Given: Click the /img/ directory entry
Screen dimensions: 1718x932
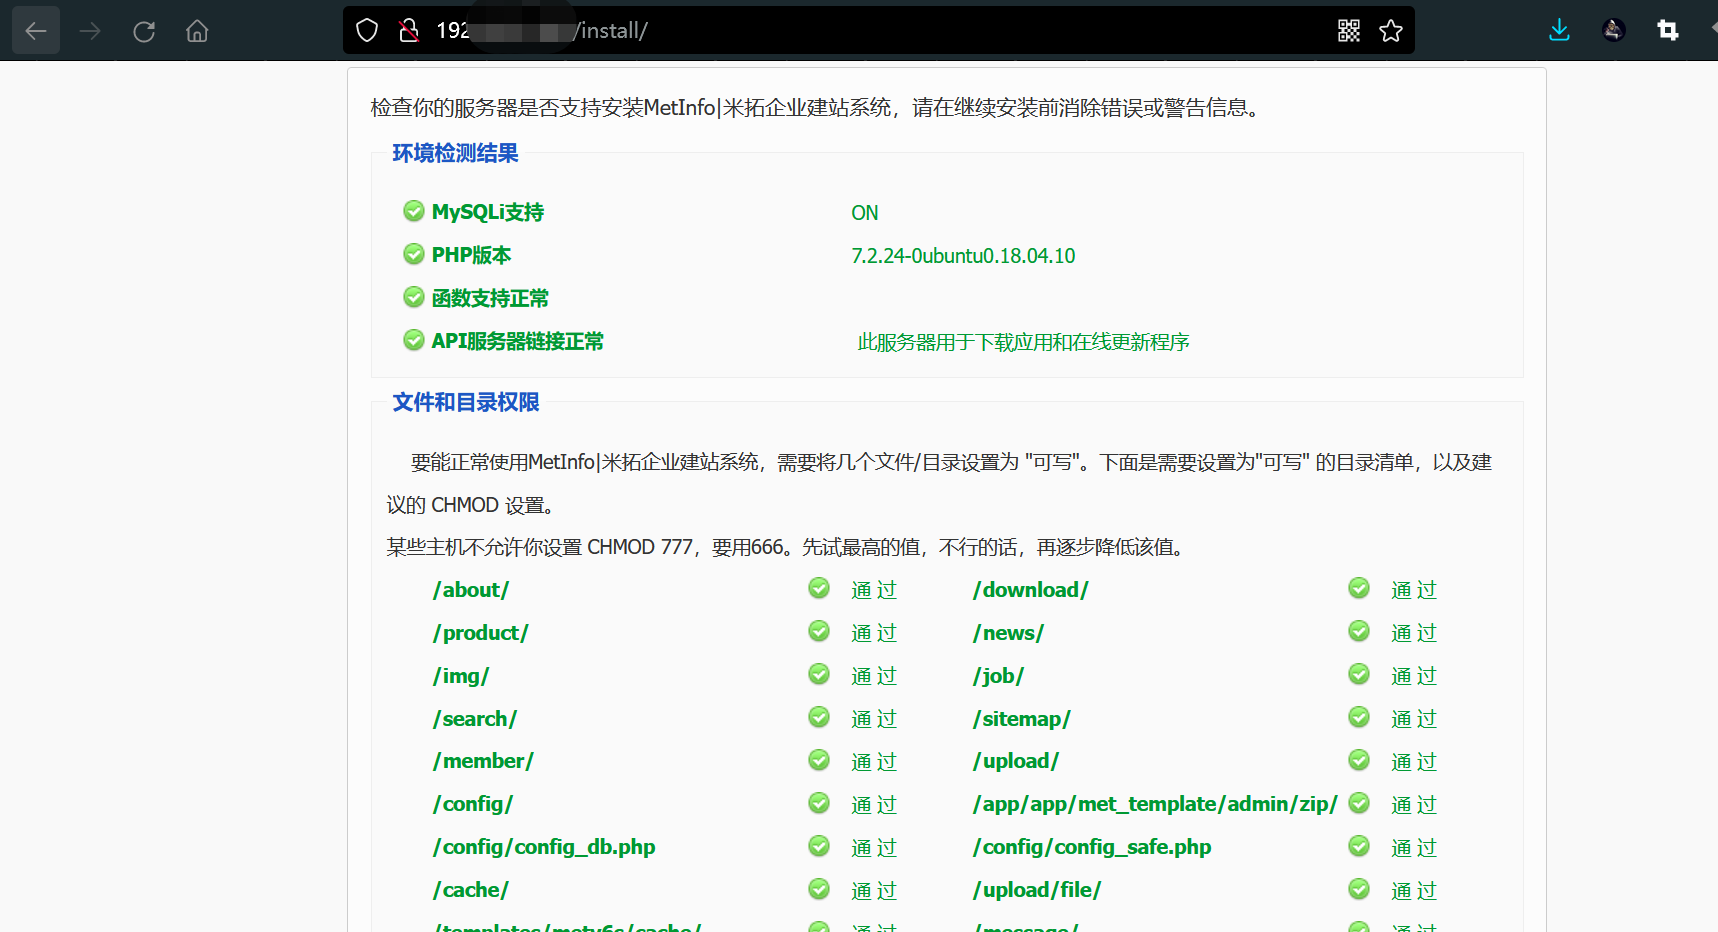Looking at the screenshot, I should 461,676.
